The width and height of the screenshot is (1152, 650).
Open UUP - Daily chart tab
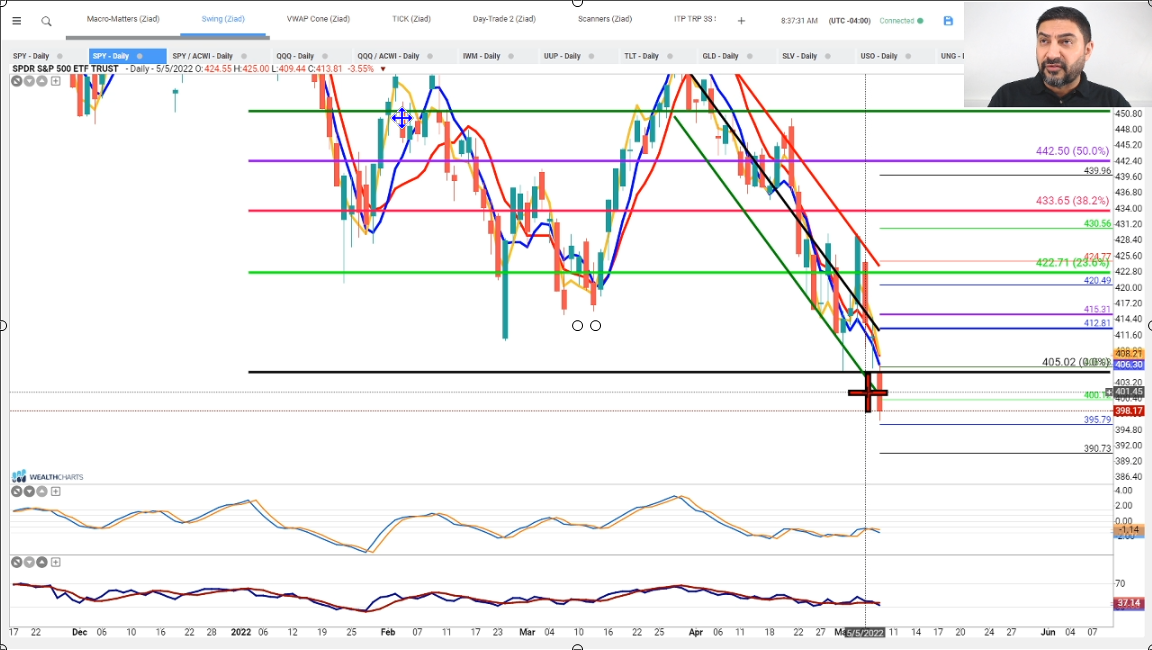pos(562,56)
